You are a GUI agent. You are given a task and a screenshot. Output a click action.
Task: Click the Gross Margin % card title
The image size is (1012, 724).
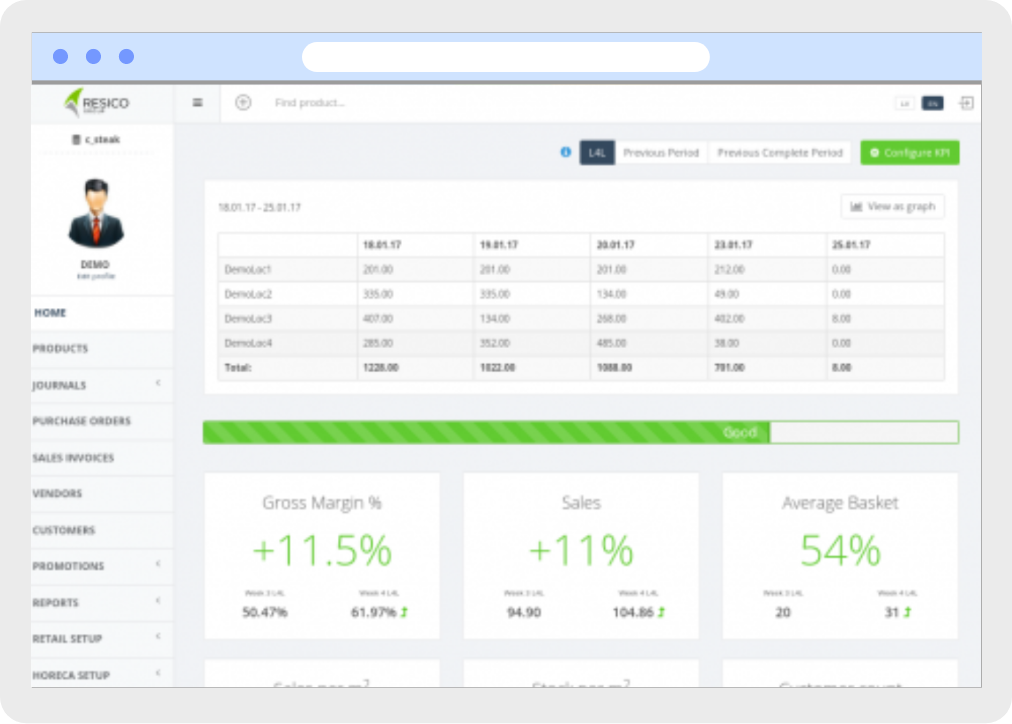[x=321, y=503]
